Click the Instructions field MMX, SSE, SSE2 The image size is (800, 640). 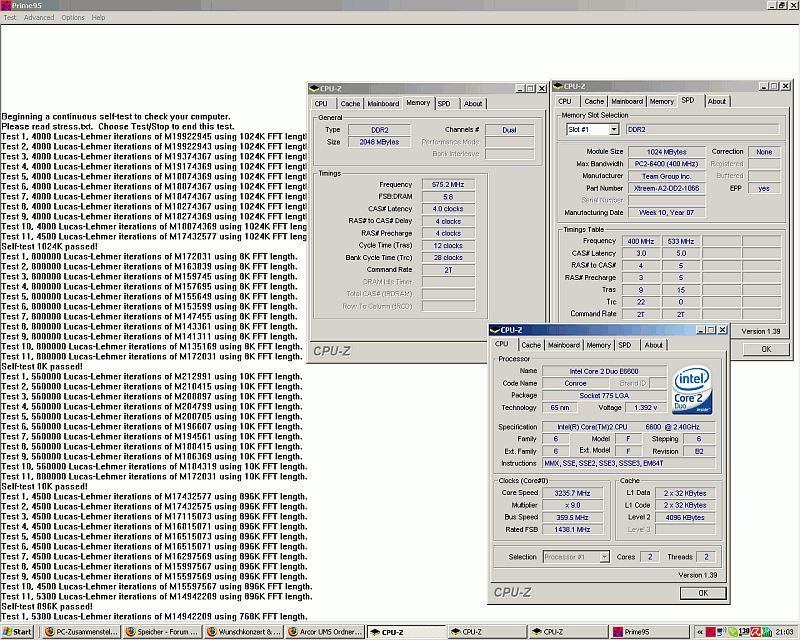[x=629, y=463]
